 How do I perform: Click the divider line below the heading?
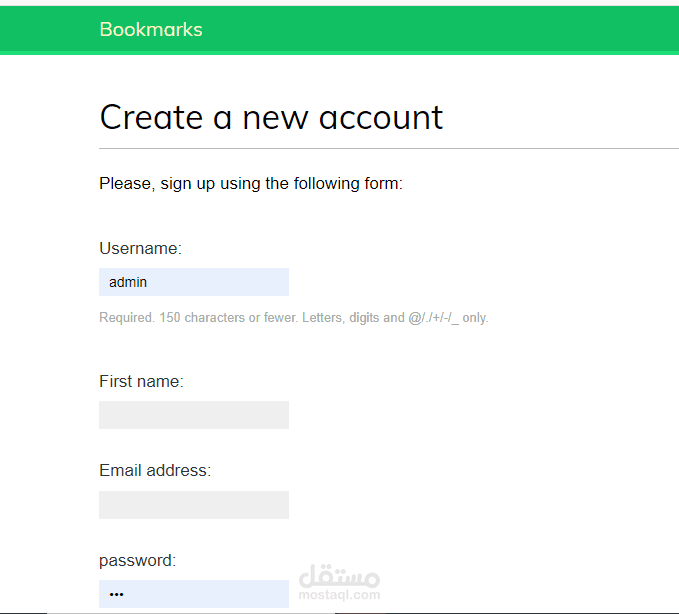tap(389, 148)
